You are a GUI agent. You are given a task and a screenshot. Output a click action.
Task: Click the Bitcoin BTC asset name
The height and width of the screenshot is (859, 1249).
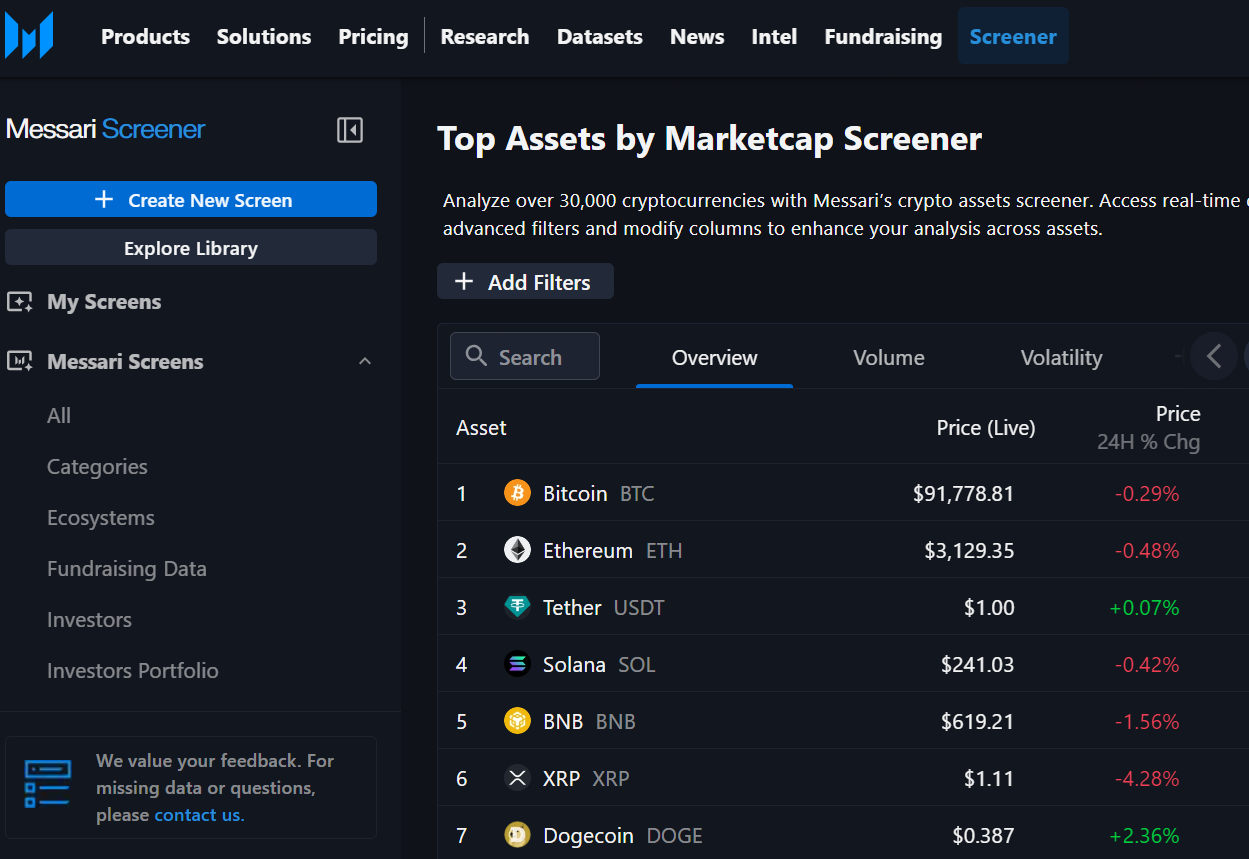point(598,493)
